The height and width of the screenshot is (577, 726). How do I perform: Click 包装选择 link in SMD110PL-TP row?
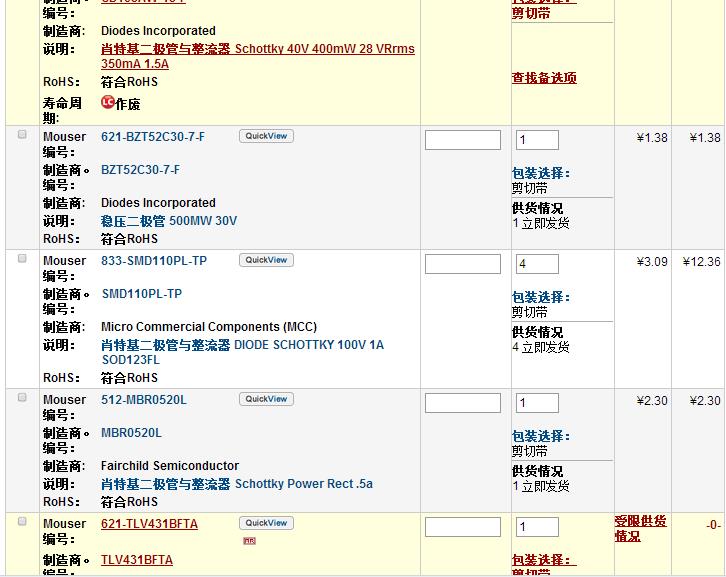tap(541, 297)
